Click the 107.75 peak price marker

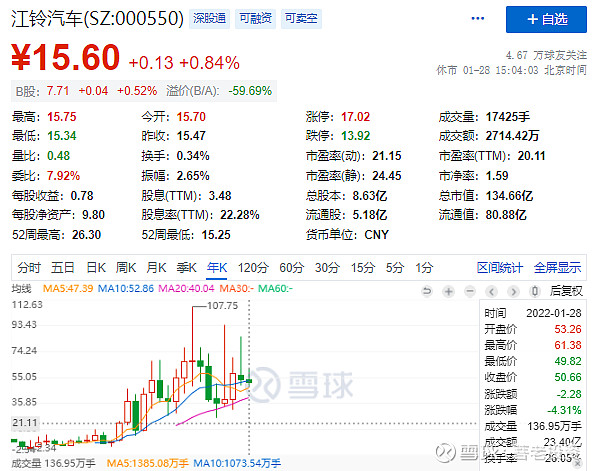(222, 306)
